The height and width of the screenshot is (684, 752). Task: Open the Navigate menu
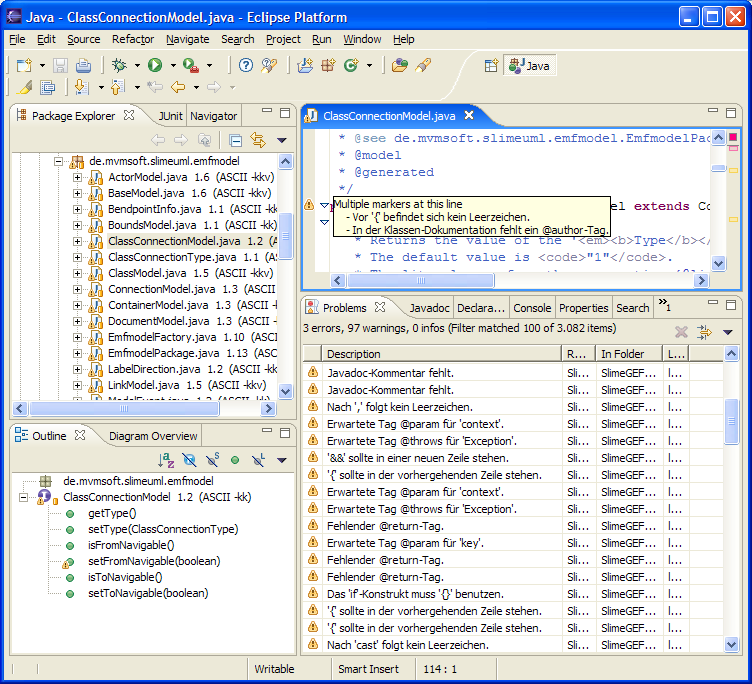pyautogui.click(x=188, y=39)
